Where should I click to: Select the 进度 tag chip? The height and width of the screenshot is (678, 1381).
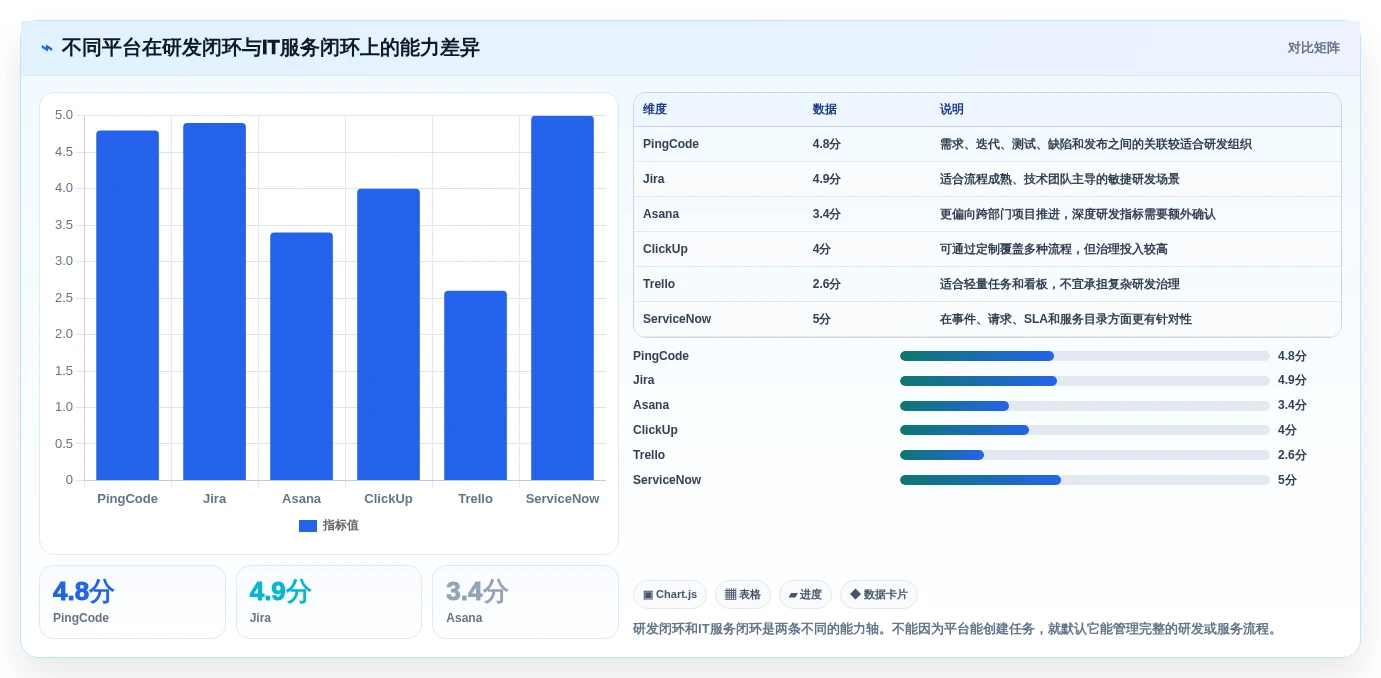tap(805, 595)
